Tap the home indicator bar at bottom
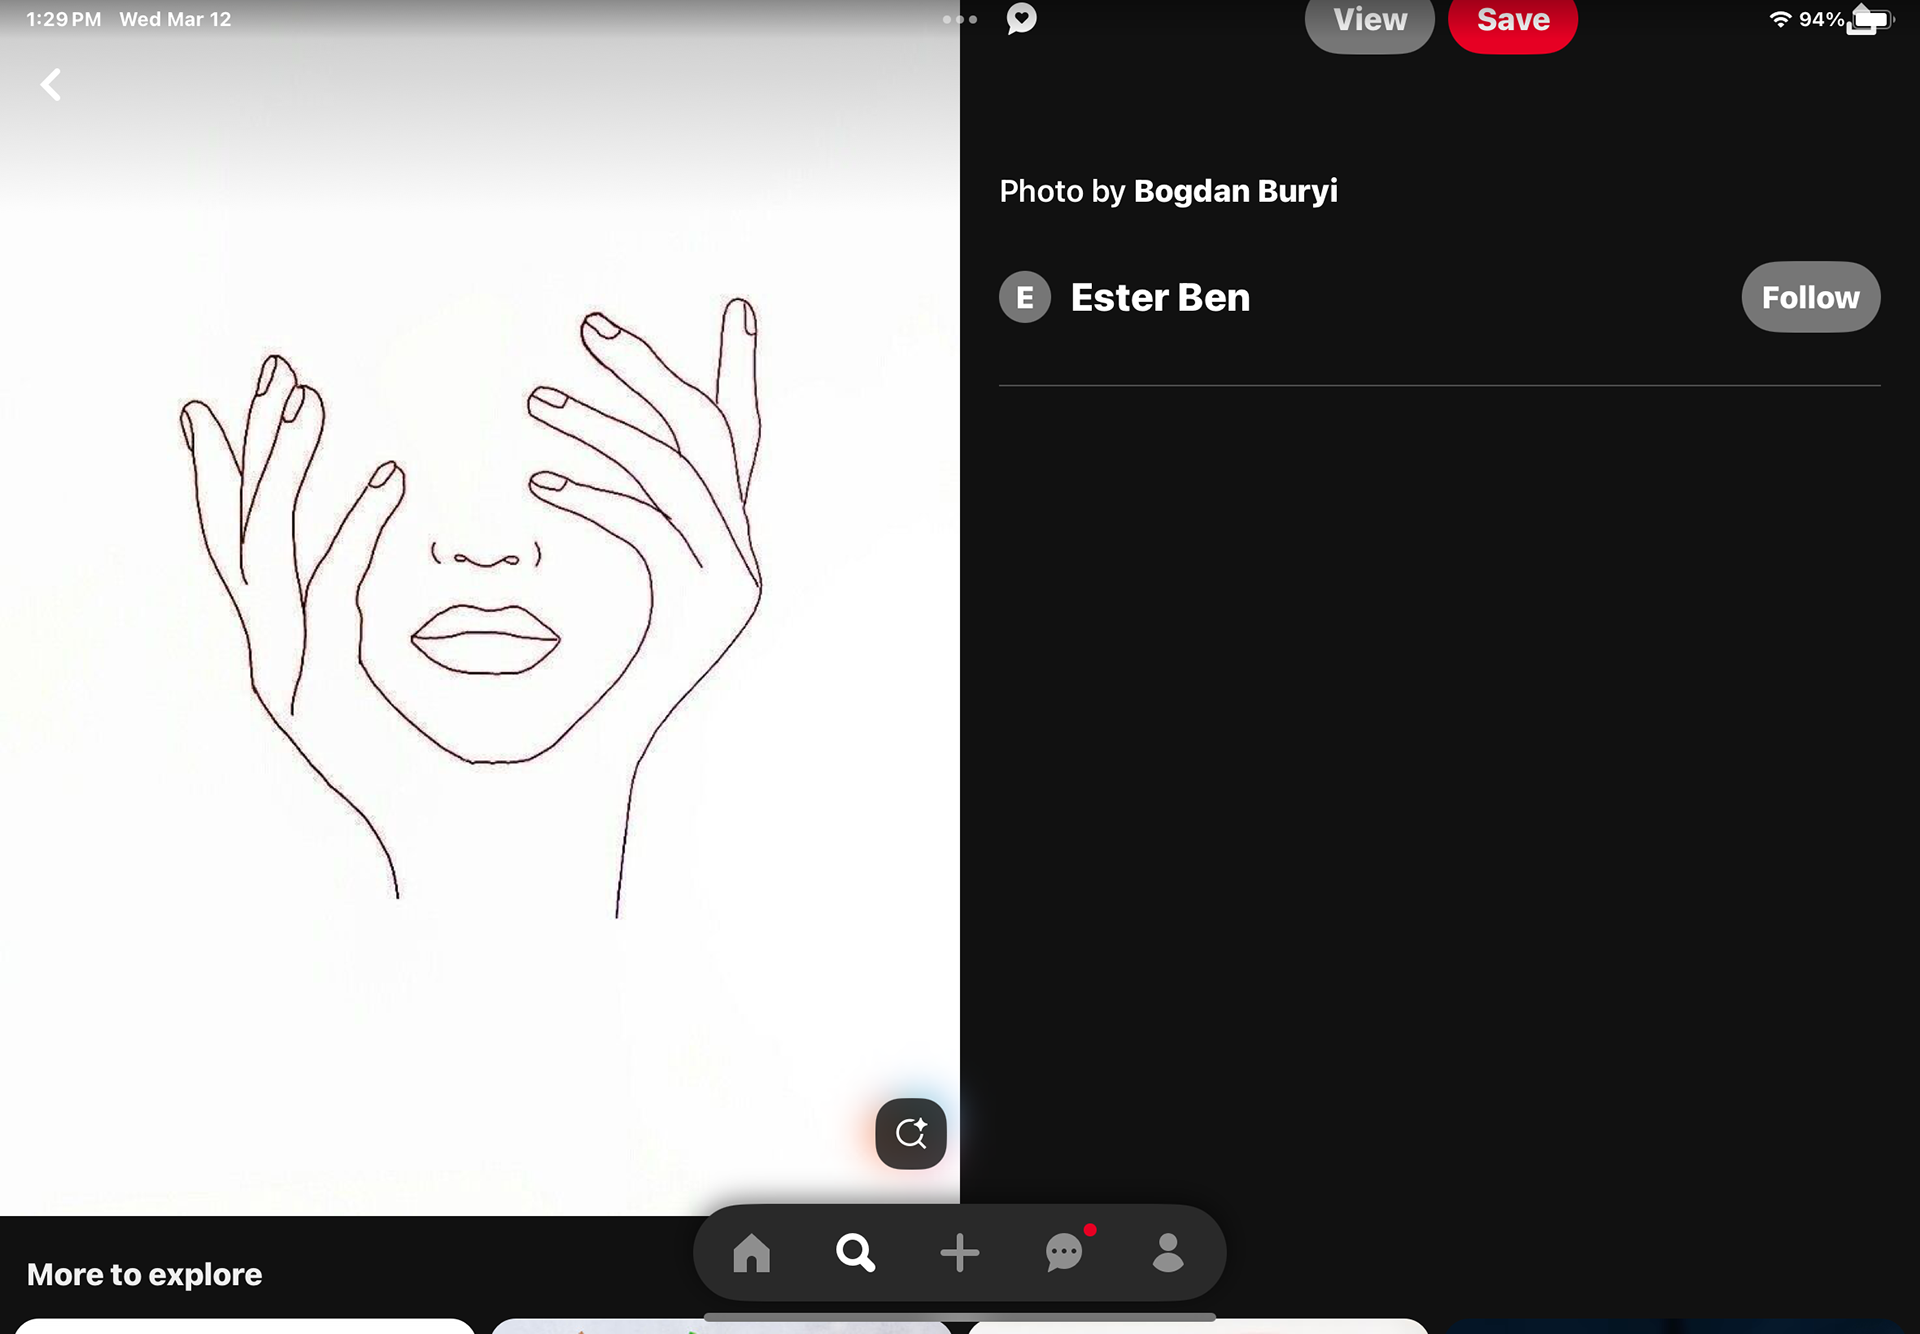The width and height of the screenshot is (1920, 1334). tap(959, 1317)
